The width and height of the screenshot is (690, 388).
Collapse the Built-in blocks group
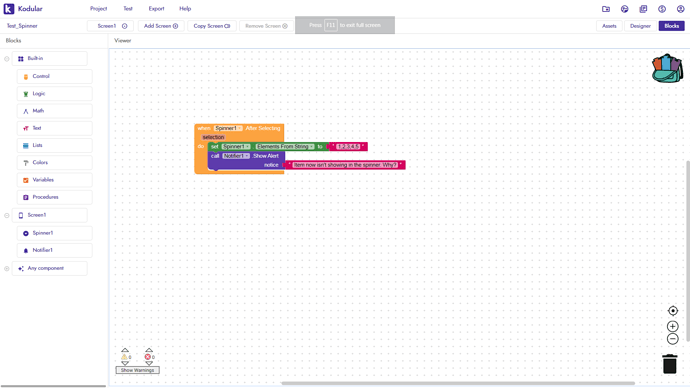click(x=7, y=59)
